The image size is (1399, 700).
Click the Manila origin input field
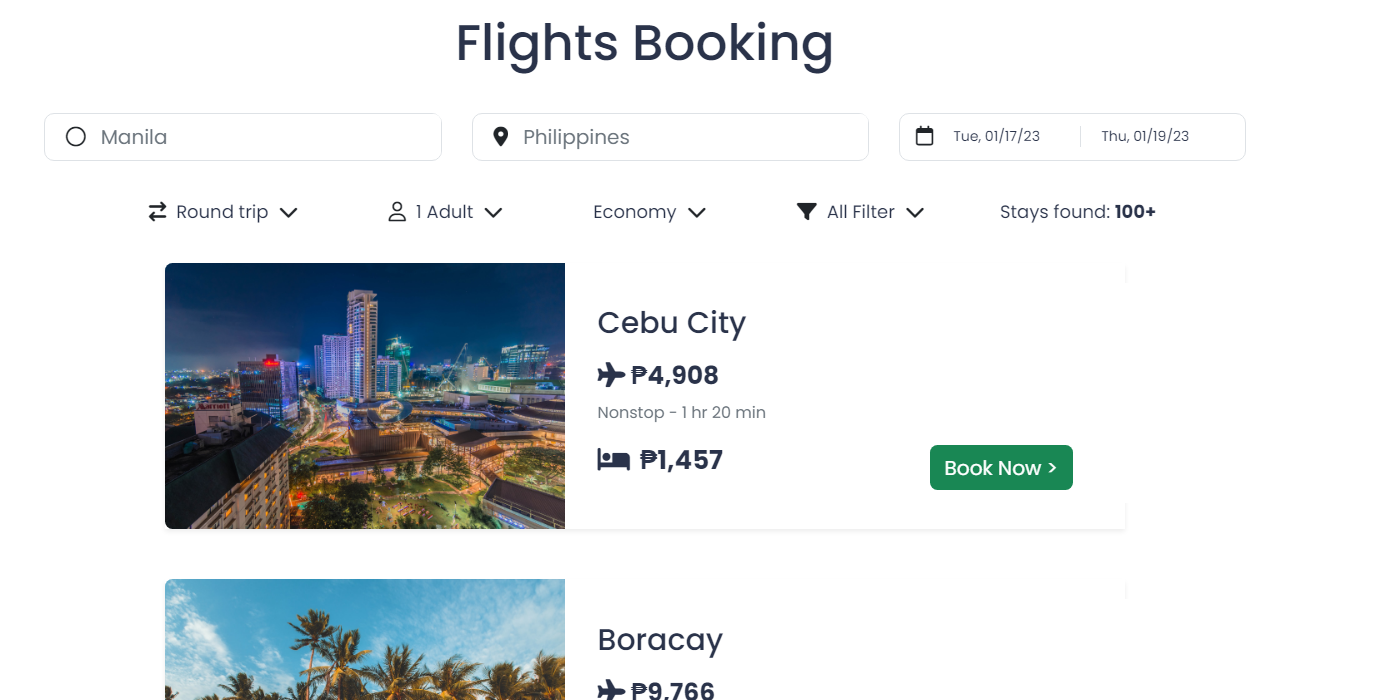[260, 137]
